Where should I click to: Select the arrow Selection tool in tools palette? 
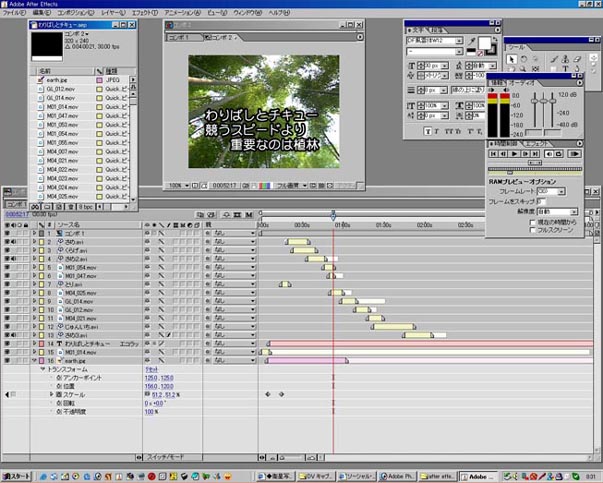click(x=511, y=58)
